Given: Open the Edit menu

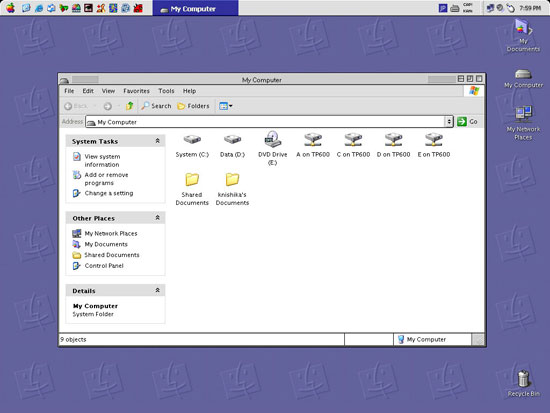Looking at the screenshot, I should 88,91.
